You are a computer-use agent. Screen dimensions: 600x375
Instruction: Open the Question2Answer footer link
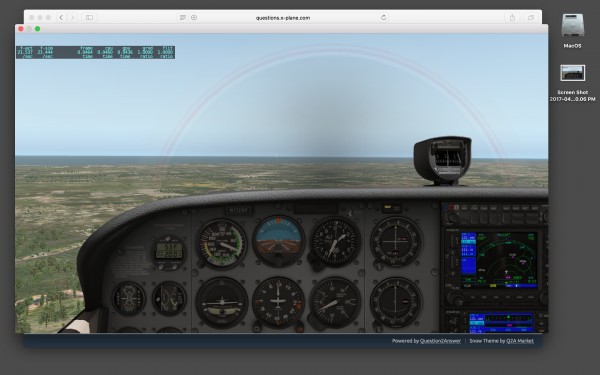440,341
